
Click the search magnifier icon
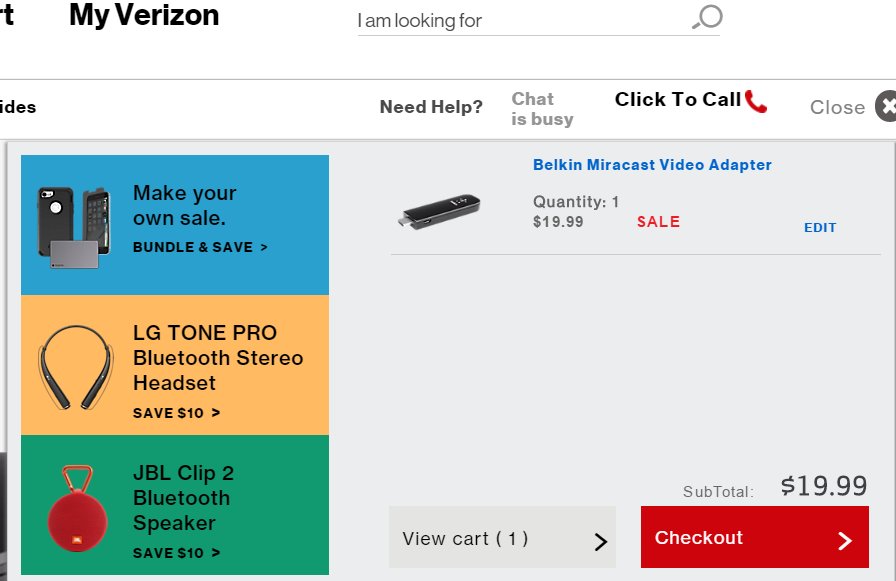coord(707,17)
